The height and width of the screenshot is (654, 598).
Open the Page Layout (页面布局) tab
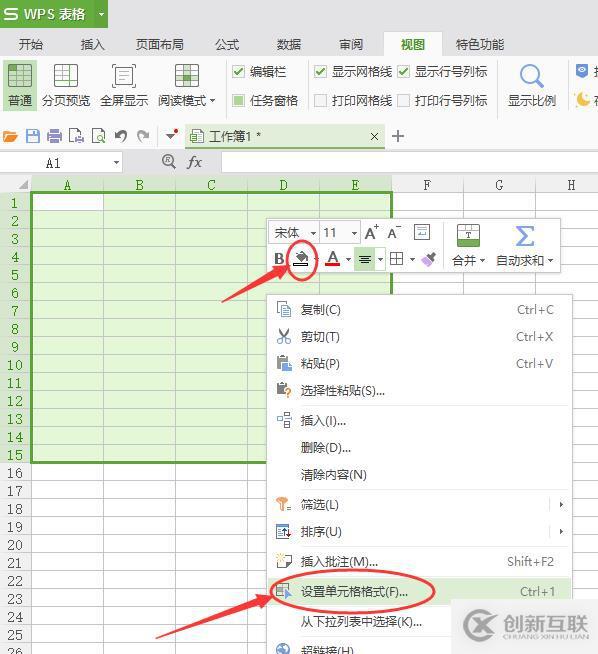click(160, 44)
